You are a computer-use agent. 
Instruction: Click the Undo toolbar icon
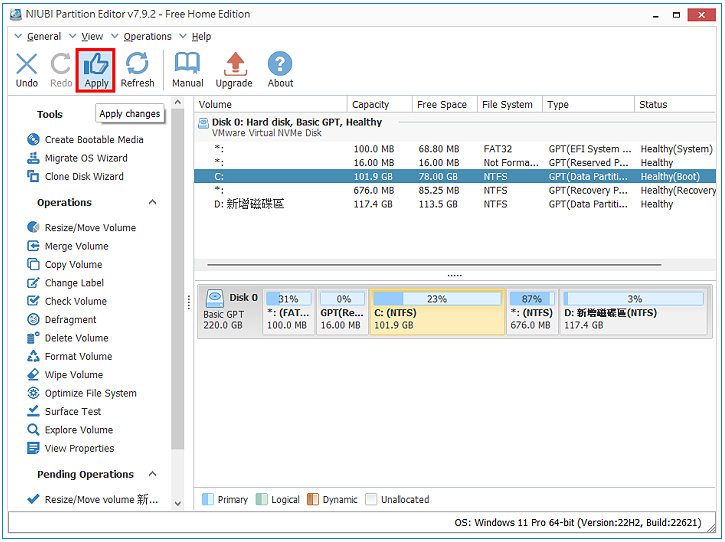(x=26, y=69)
